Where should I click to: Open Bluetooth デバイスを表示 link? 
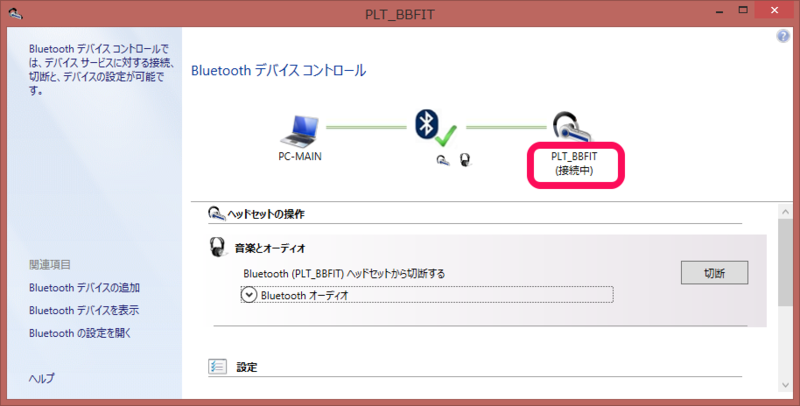pos(84,310)
